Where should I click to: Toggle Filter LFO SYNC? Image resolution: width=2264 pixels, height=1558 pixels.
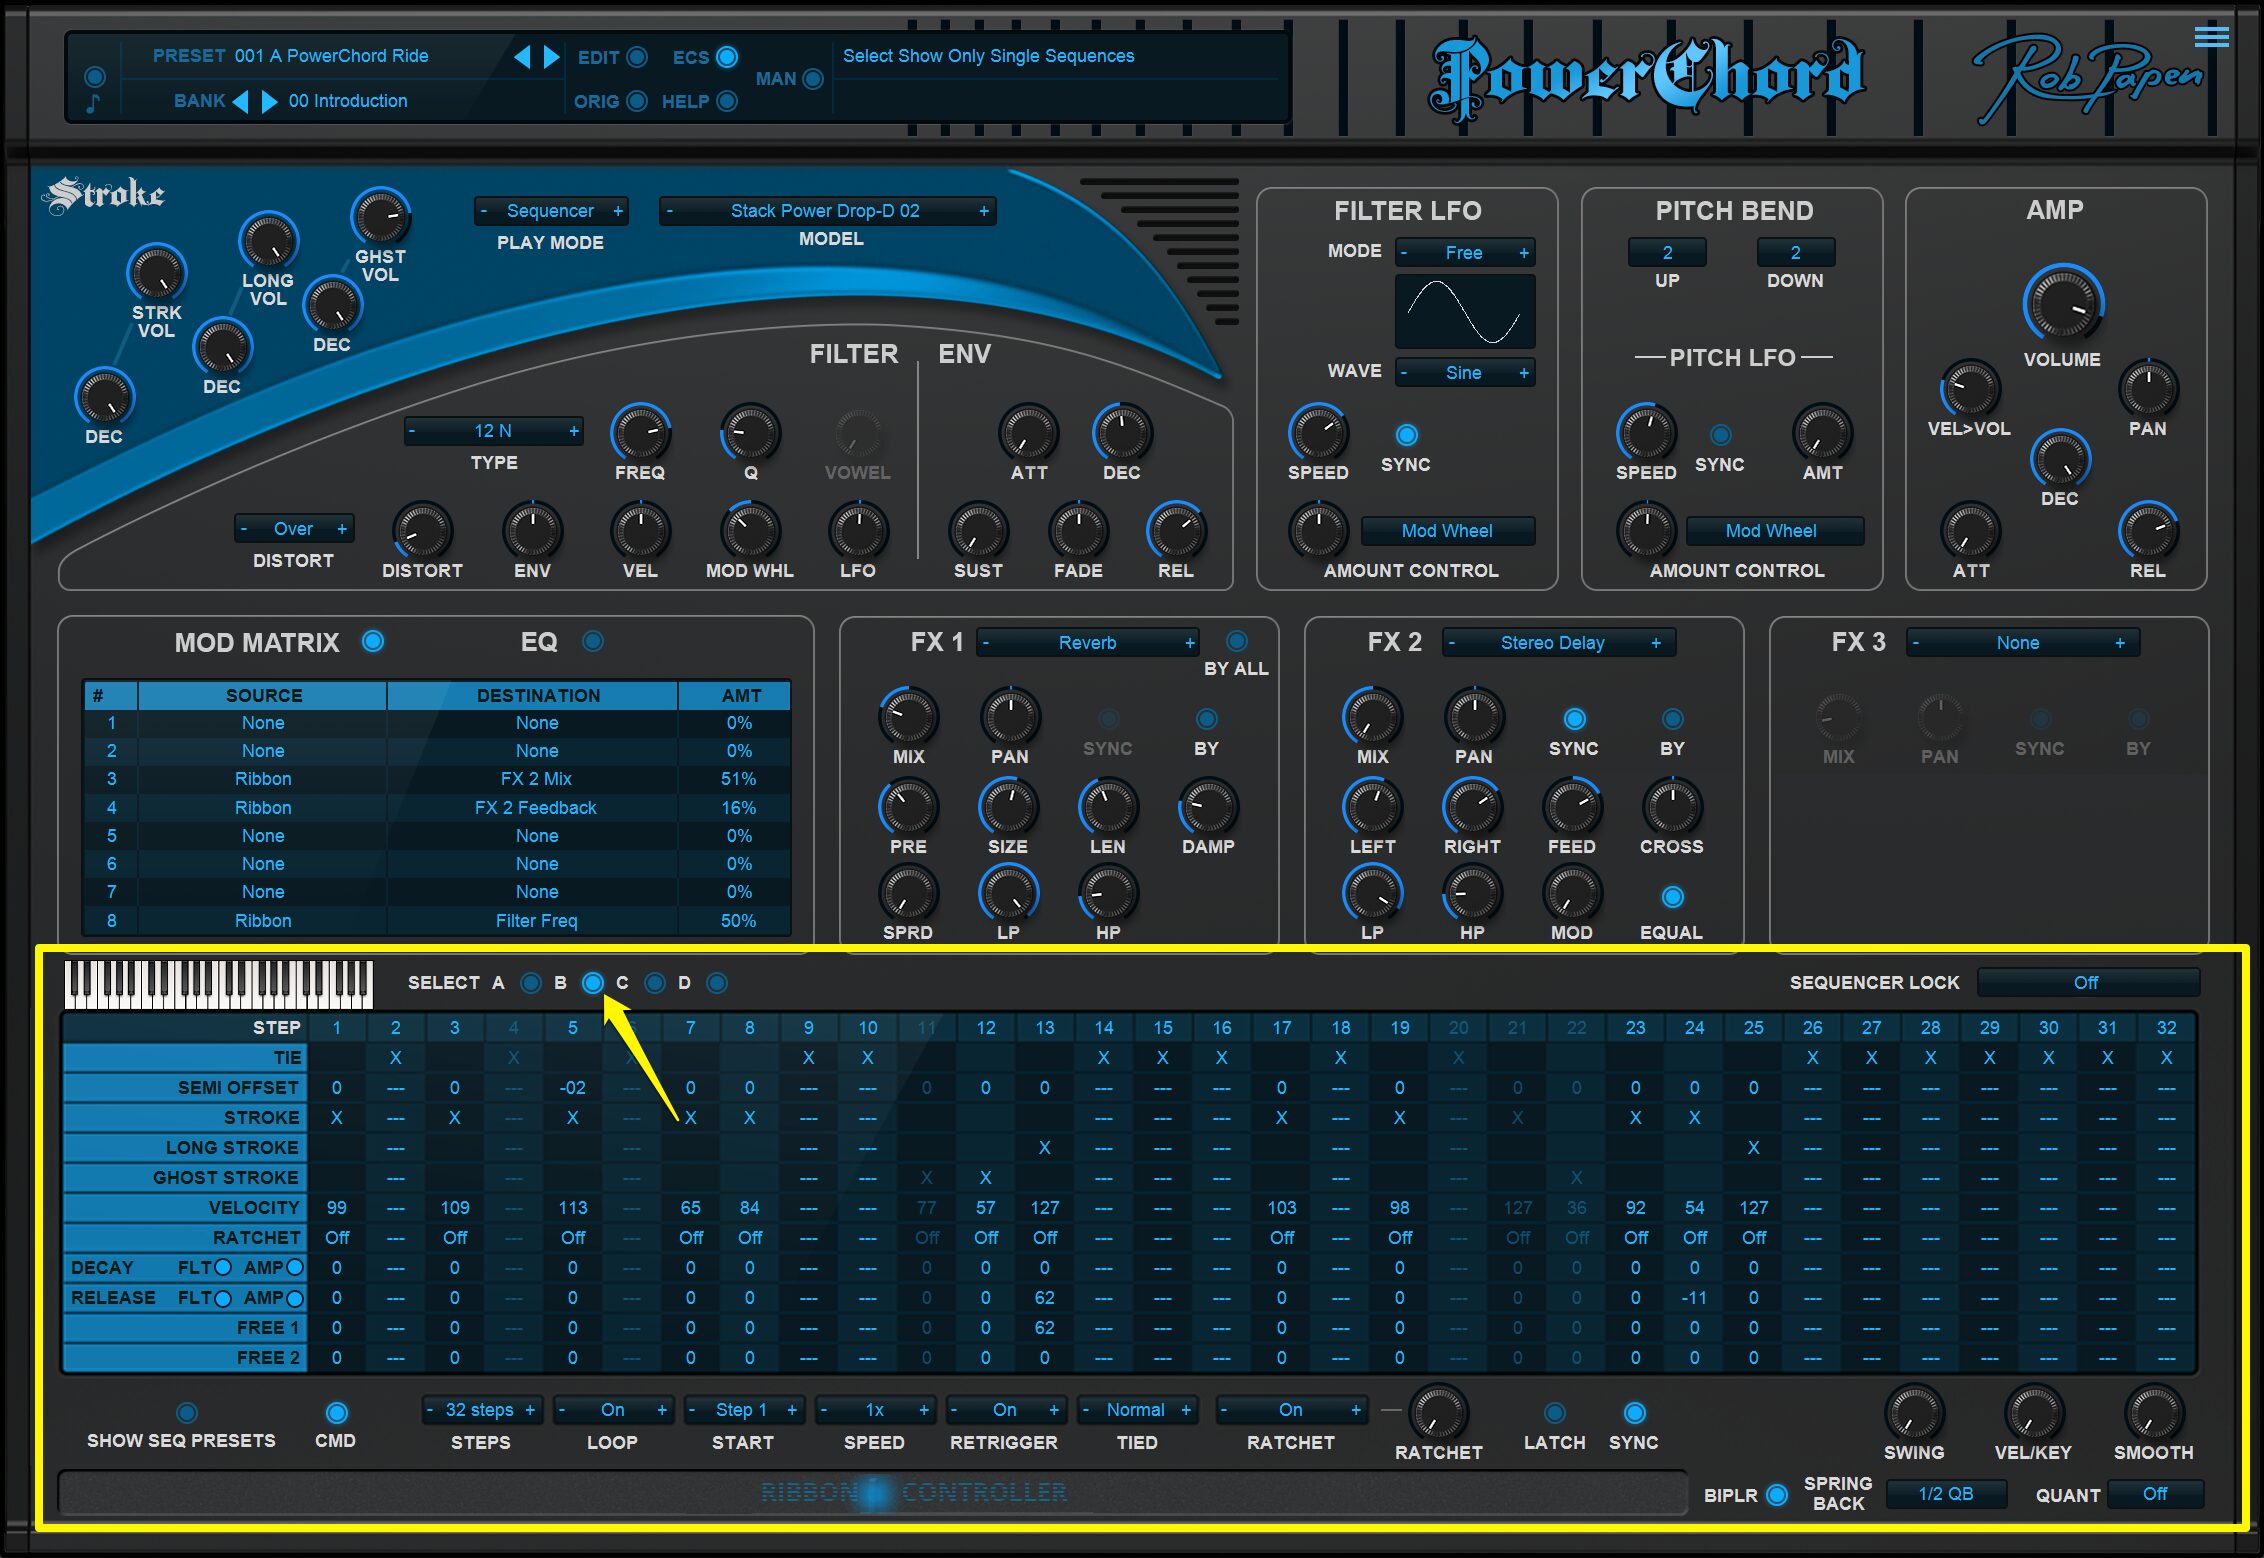point(1406,435)
